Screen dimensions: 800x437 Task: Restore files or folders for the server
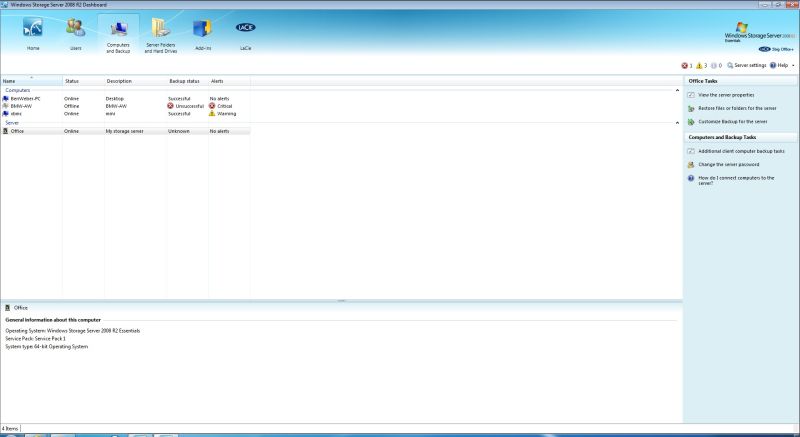pos(737,108)
